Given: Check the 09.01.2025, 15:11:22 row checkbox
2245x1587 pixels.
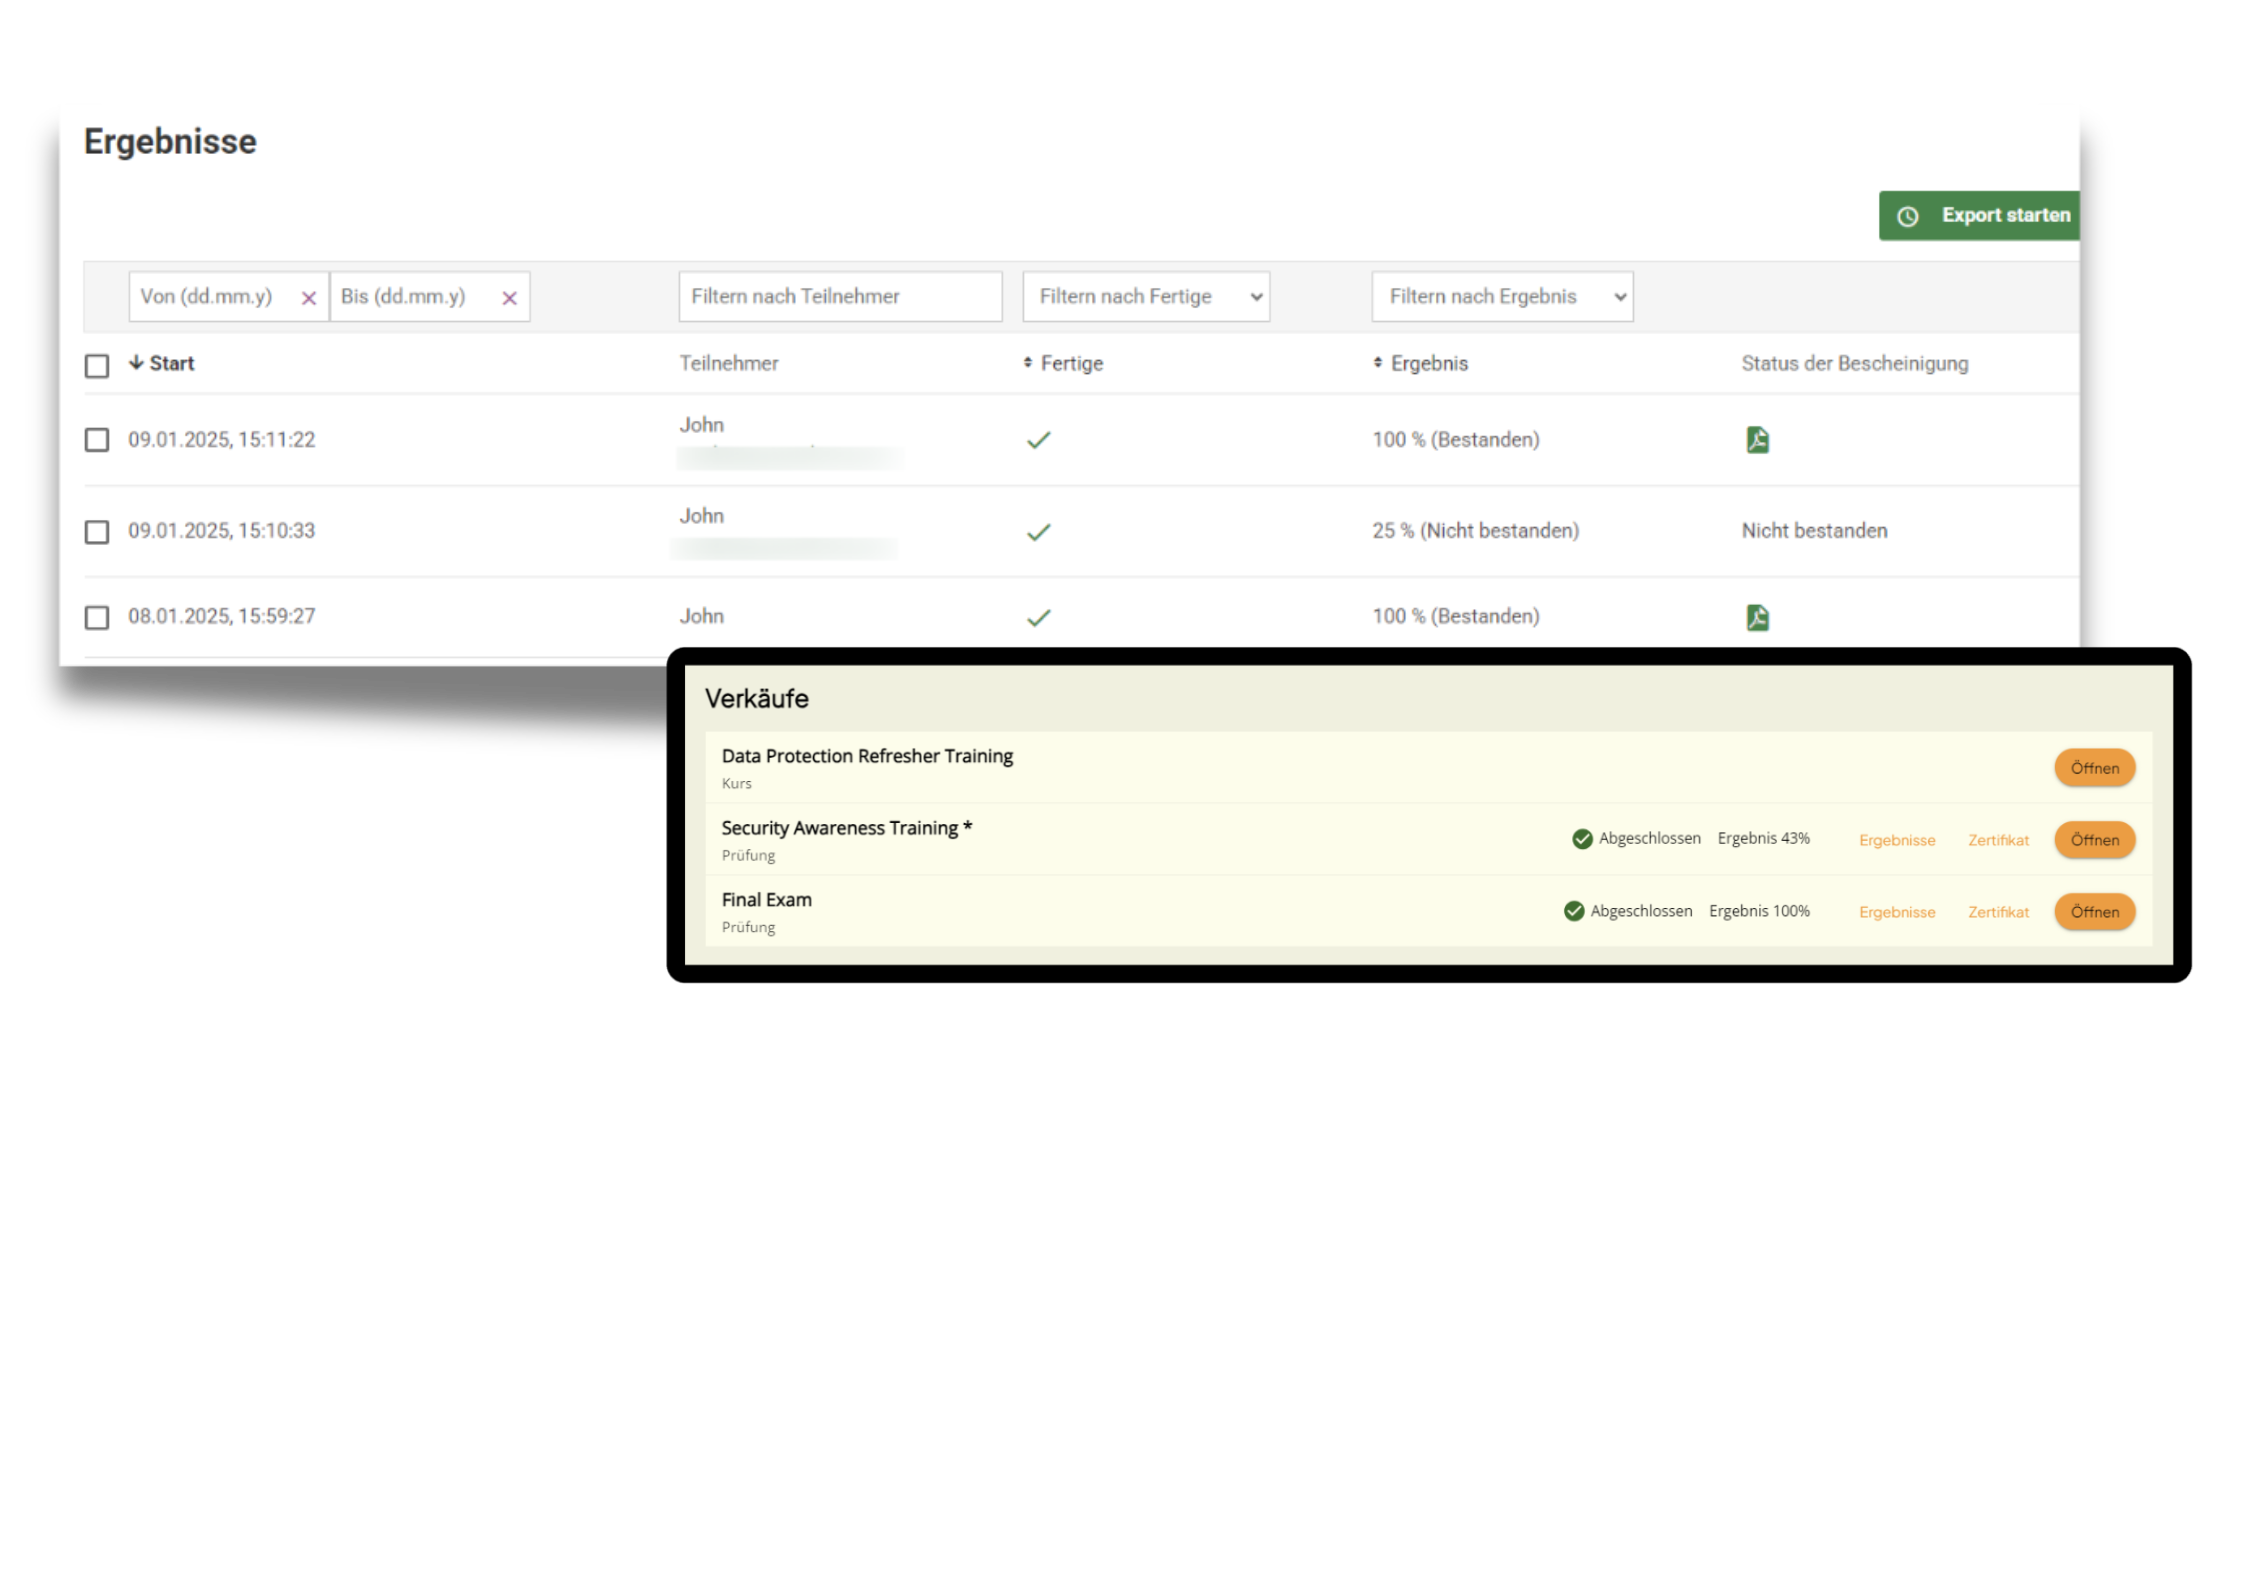Looking at the screenshot, I should coord(97,440).
